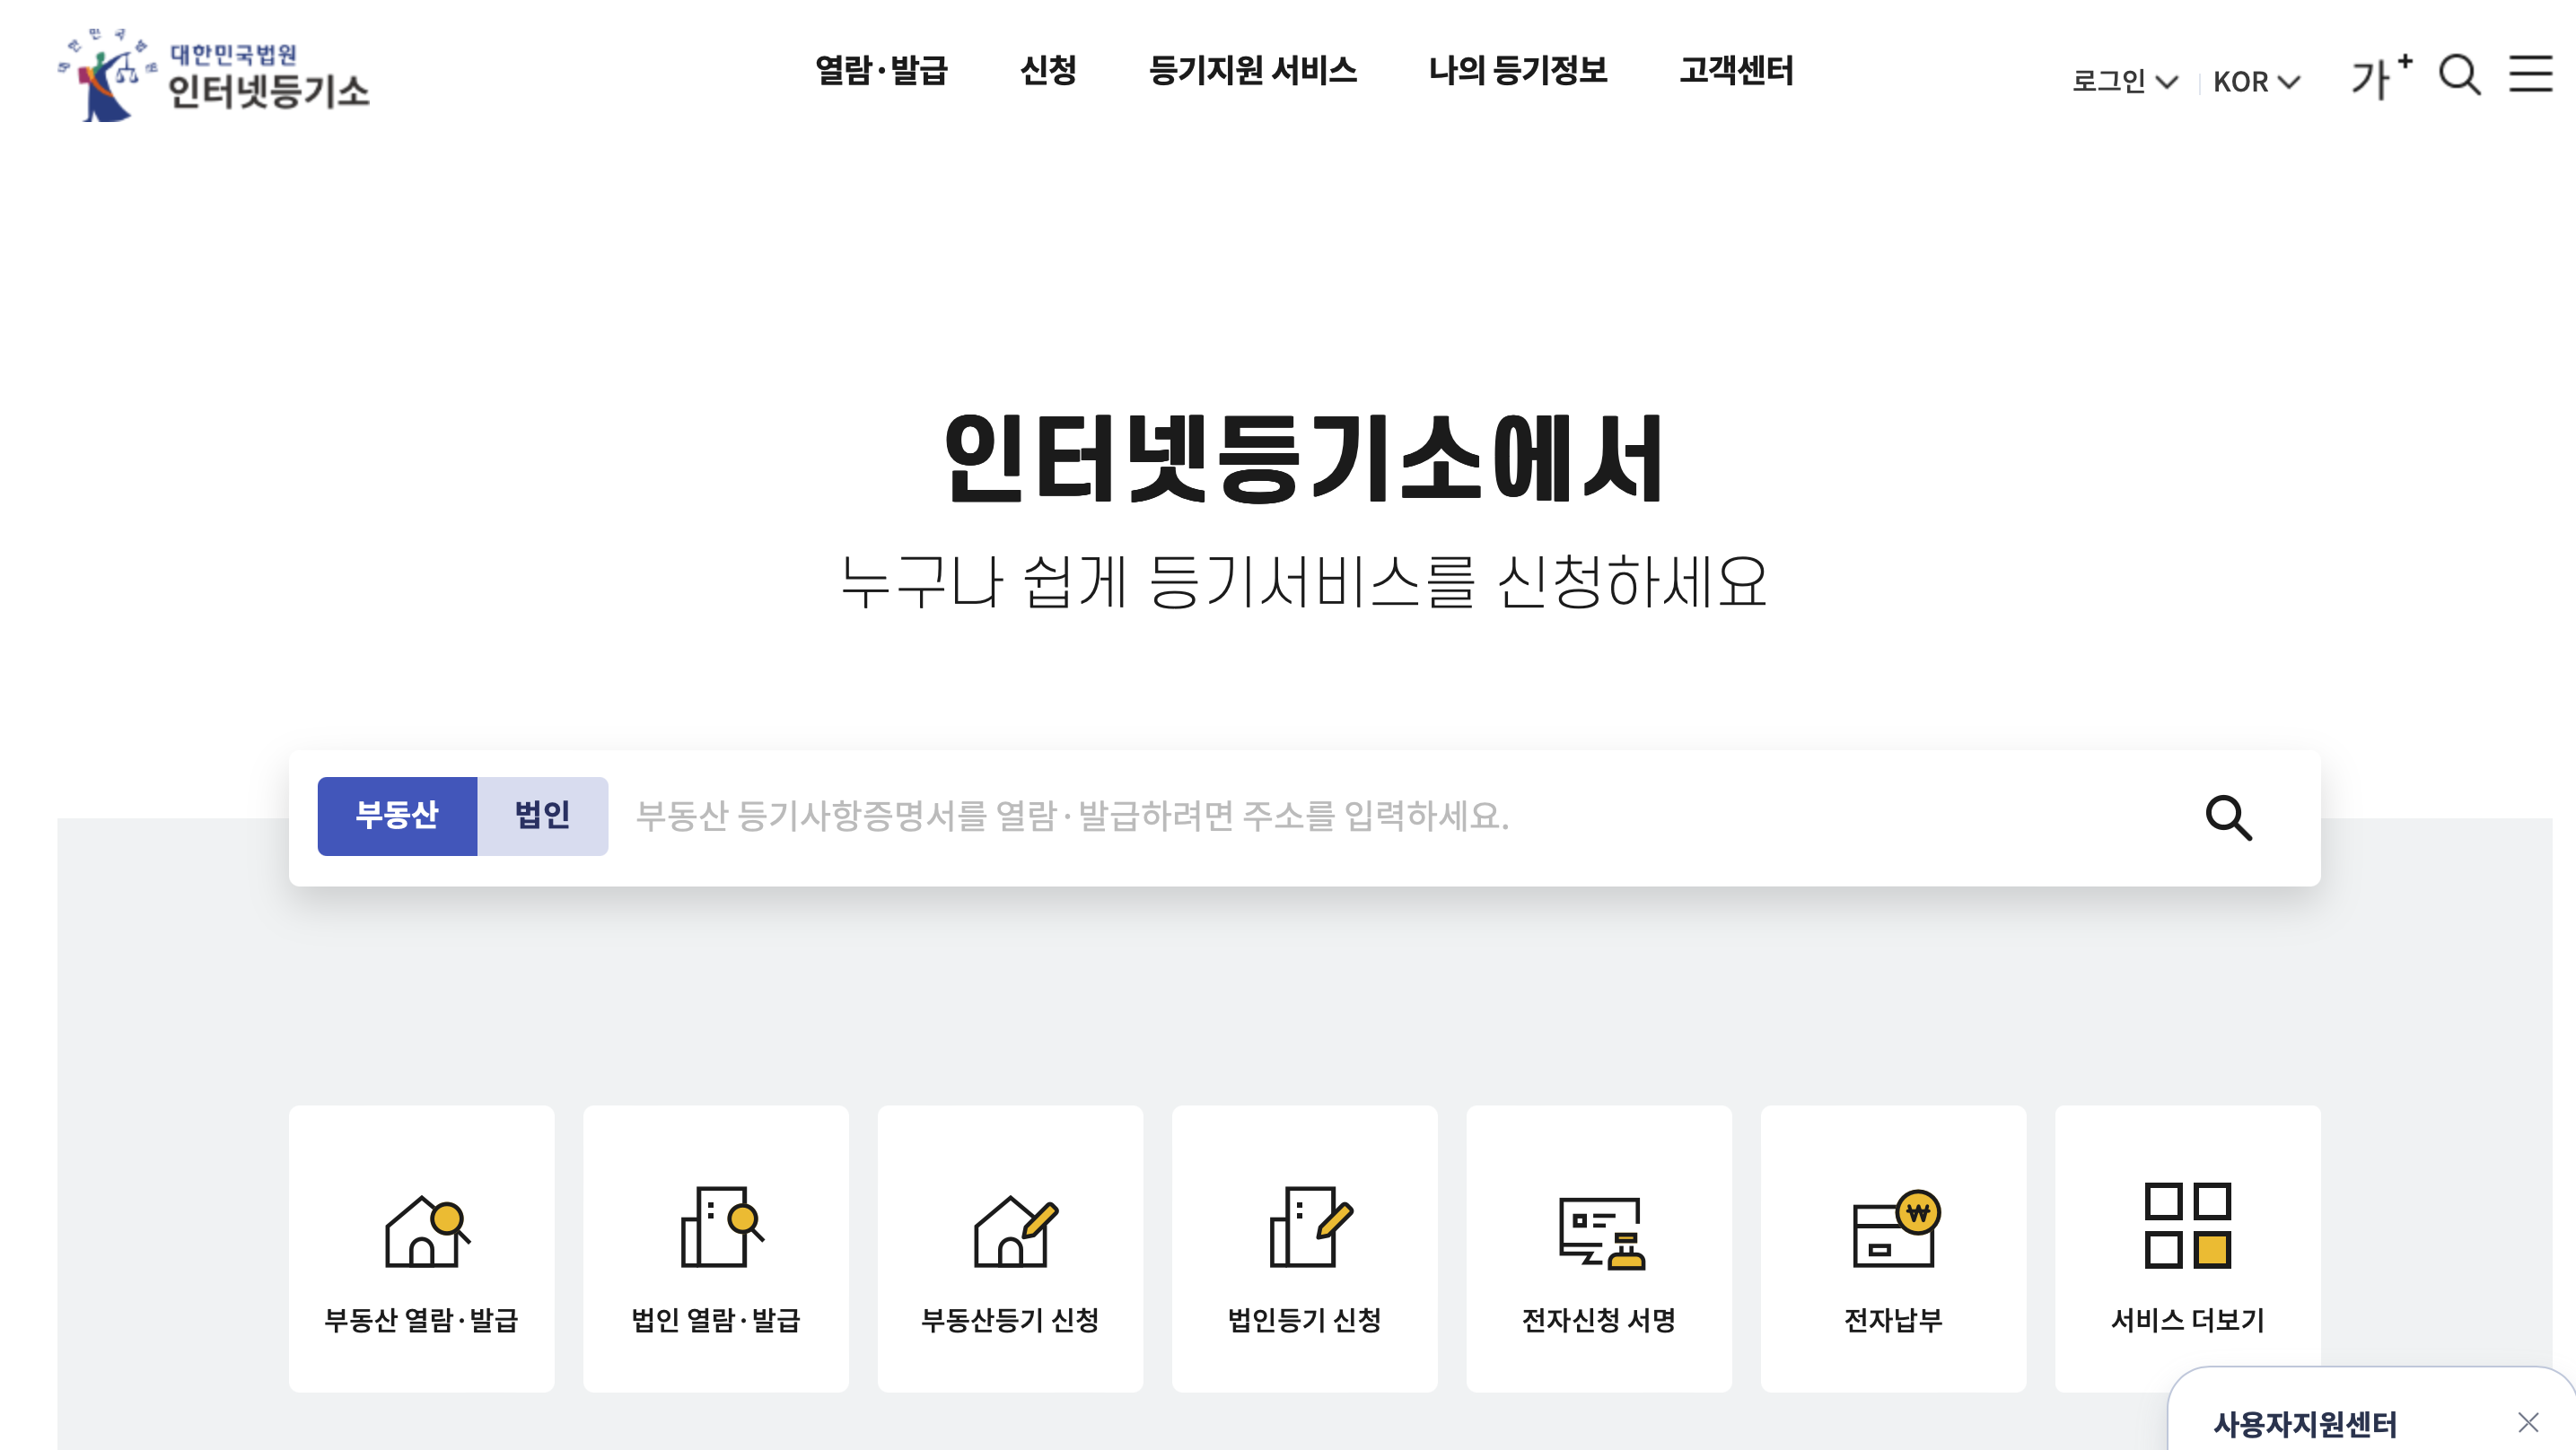Open the 서비스 더보기 grid icon

click(2187, 1226)
